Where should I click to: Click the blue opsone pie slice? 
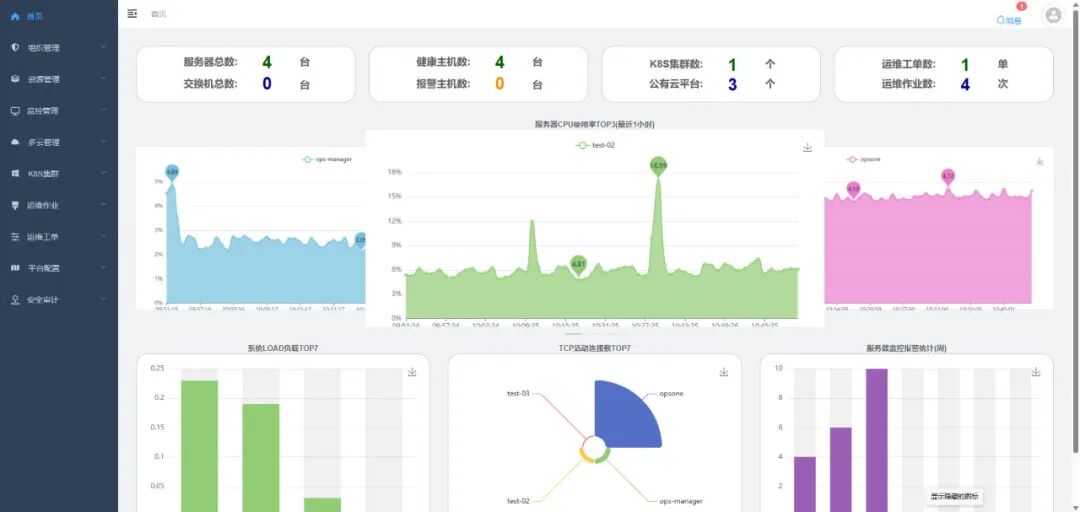(x=625, y=415)
